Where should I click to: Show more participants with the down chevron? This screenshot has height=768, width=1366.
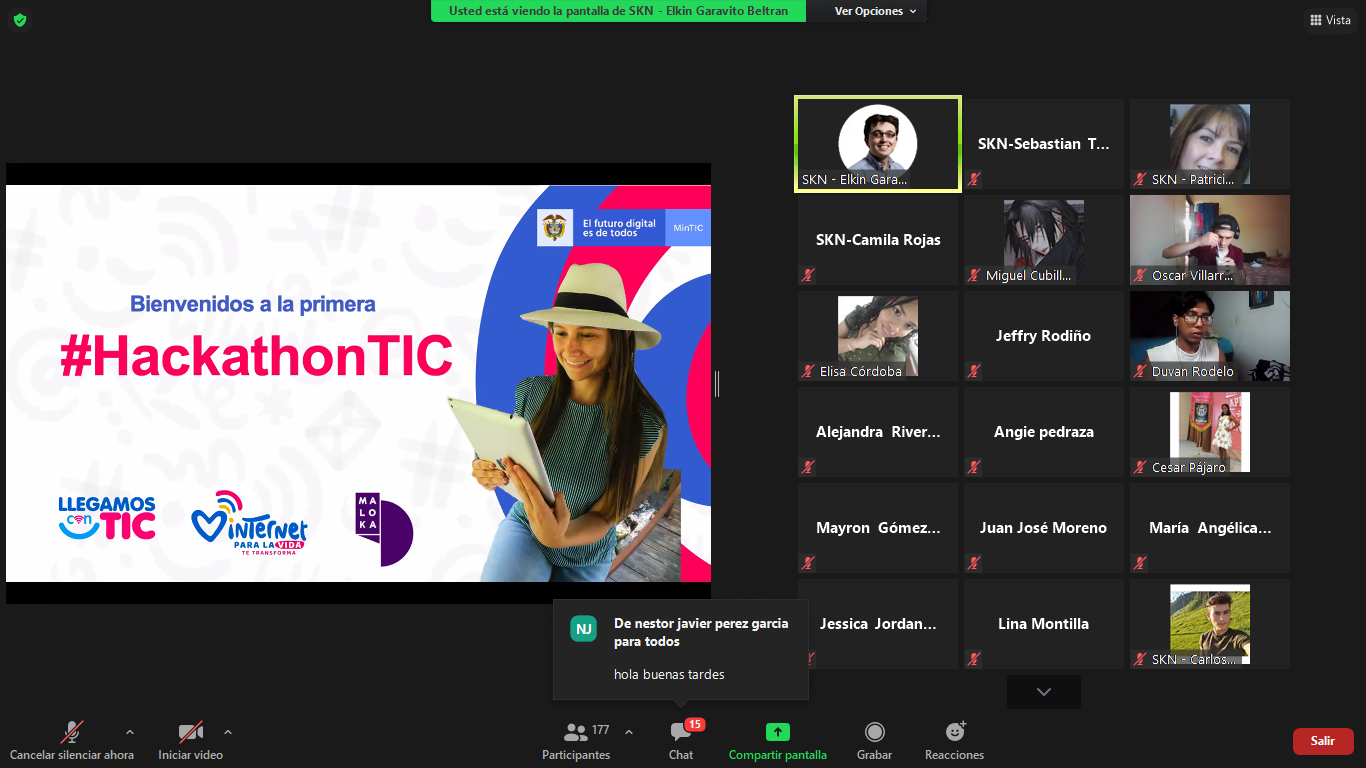pyautogui.click(x=1043, y=692)
